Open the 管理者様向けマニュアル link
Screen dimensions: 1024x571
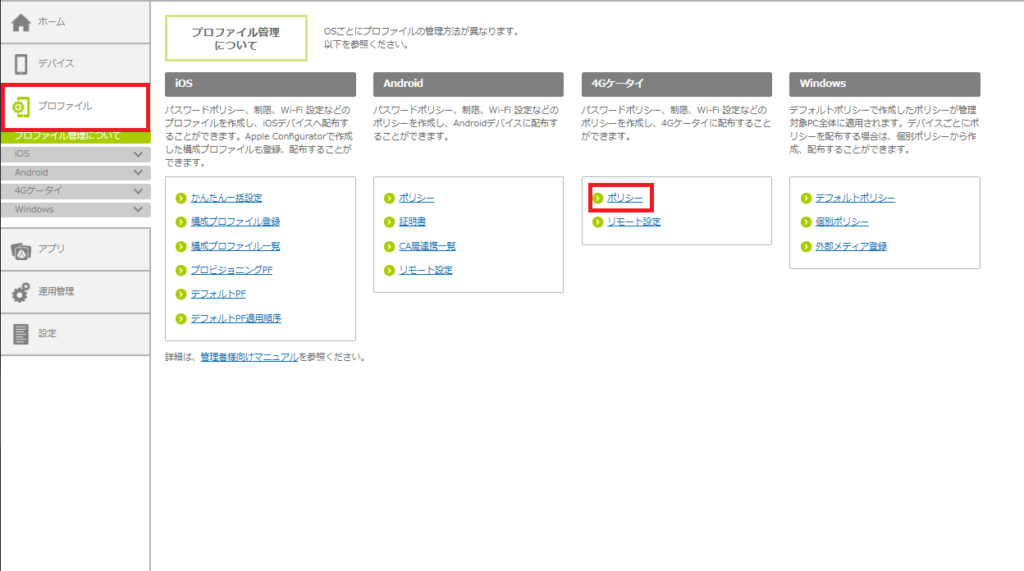coord(249,357)
